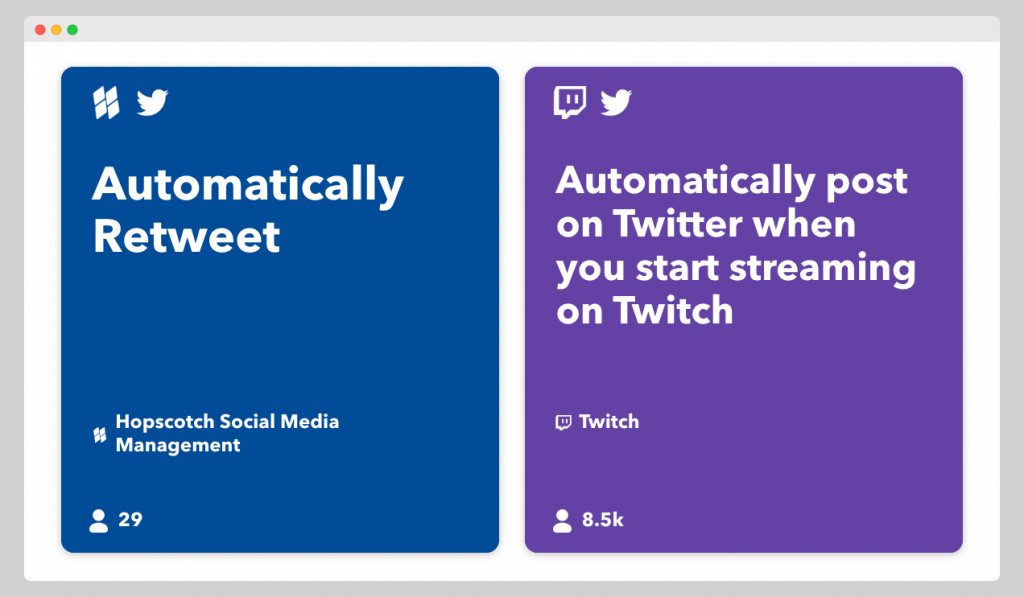Visit the Hopscotch Social Media Management author link
Screen dimensions: 1024x597
pyautogui.click(x=227, y=433)
